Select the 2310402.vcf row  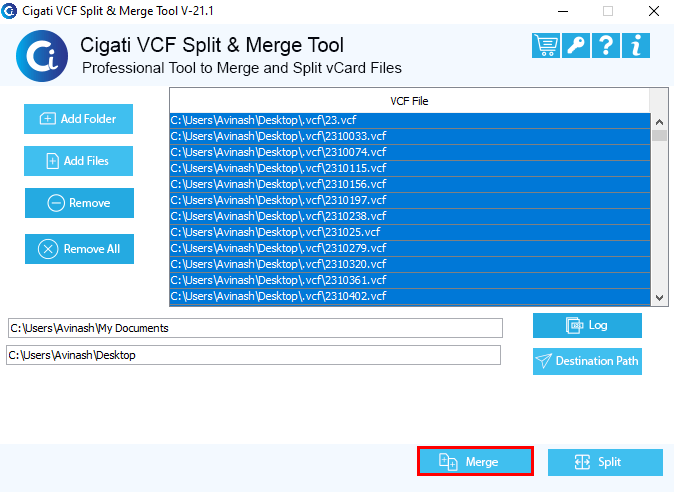410,296
